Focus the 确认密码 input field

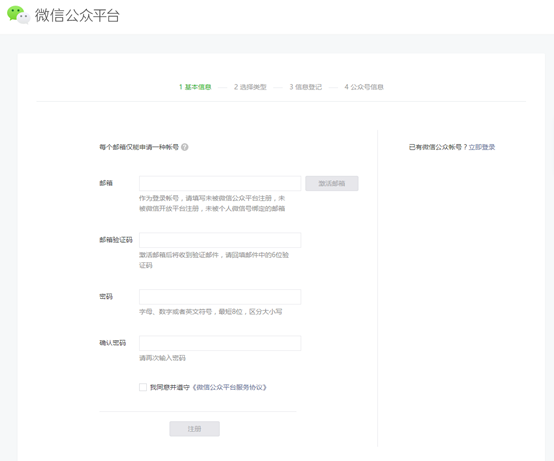(220, 343)
